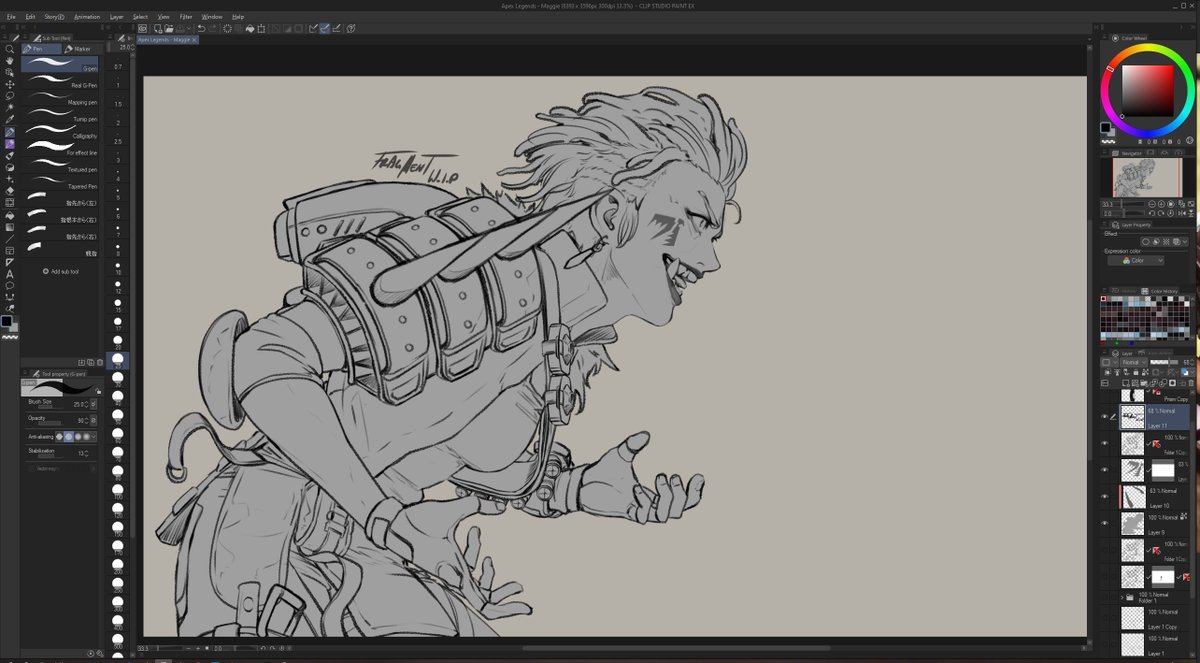This screenshot has width=1200, height=663.
Task: Toggle visibility of Folder 1
Action: [1105, 597]
